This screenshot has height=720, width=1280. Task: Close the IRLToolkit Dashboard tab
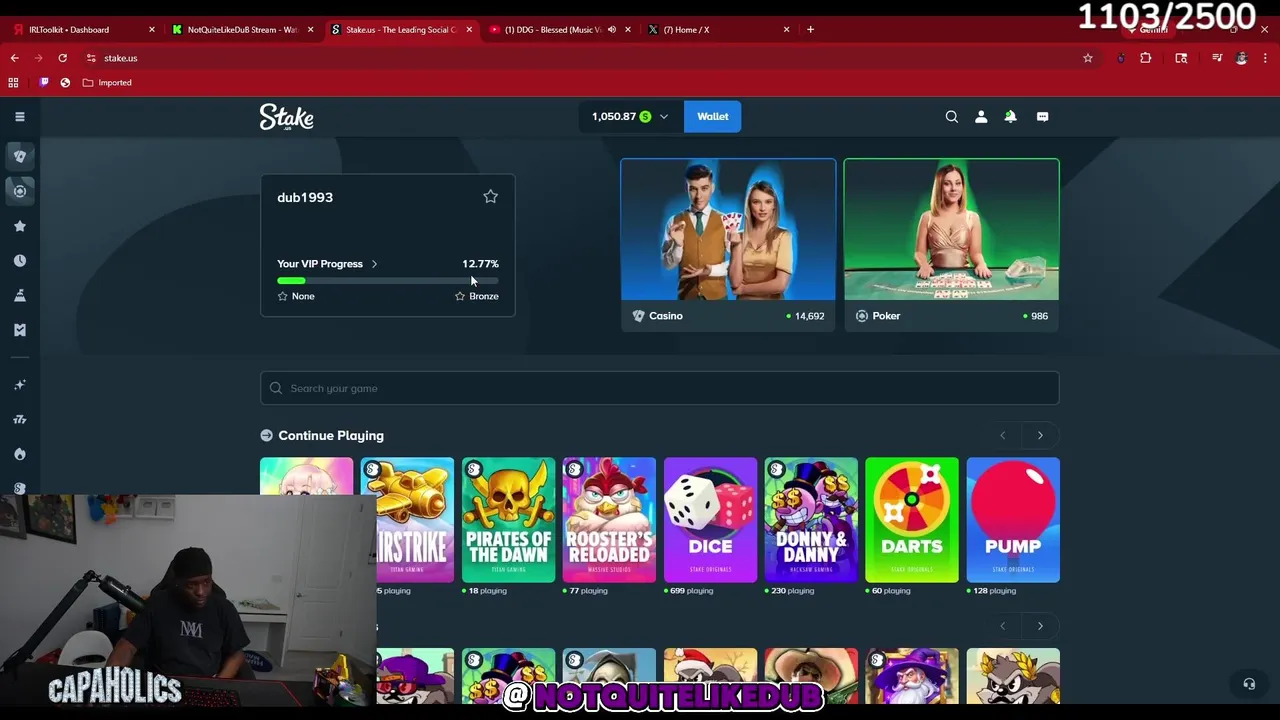coord(152,30)
